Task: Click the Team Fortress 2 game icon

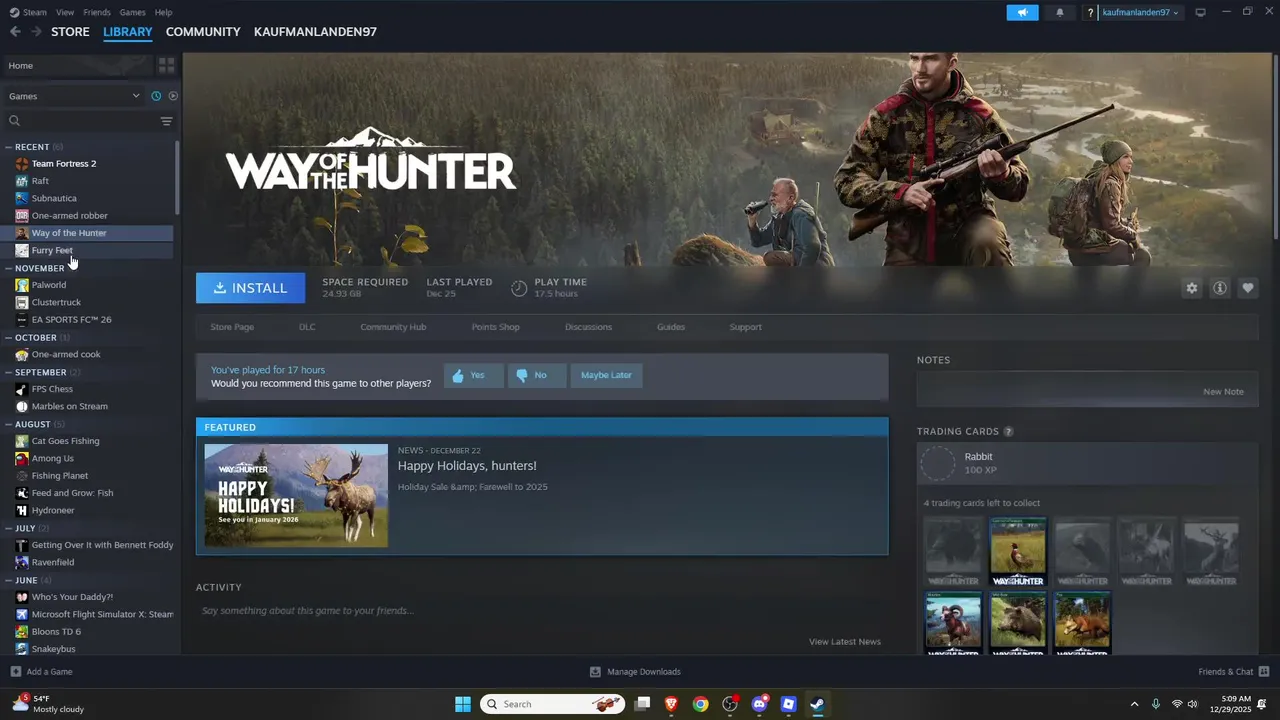Action: coord(22,164)
